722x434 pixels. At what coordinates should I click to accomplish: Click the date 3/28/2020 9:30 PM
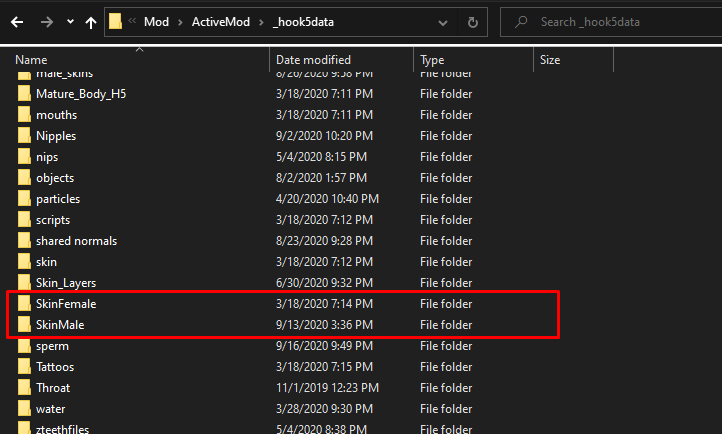[324, 409]
